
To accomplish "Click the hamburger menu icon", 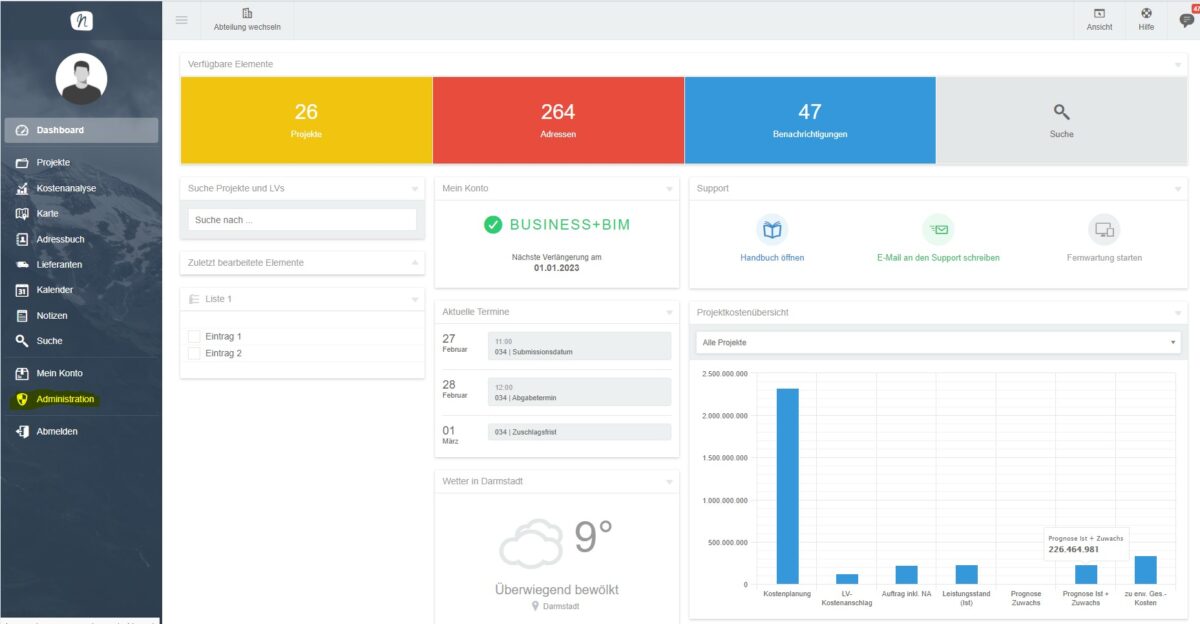I will point(181,20).
